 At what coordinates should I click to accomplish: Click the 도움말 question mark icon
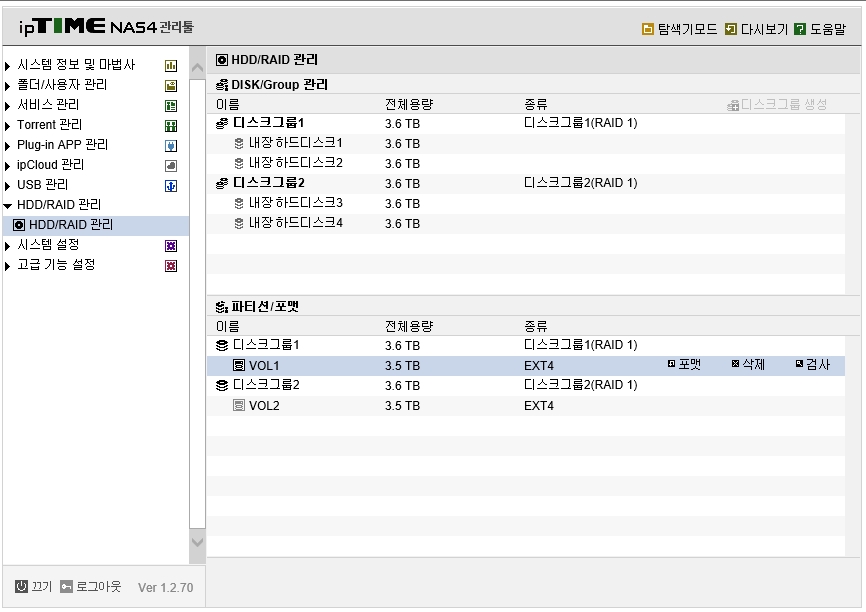800,29
